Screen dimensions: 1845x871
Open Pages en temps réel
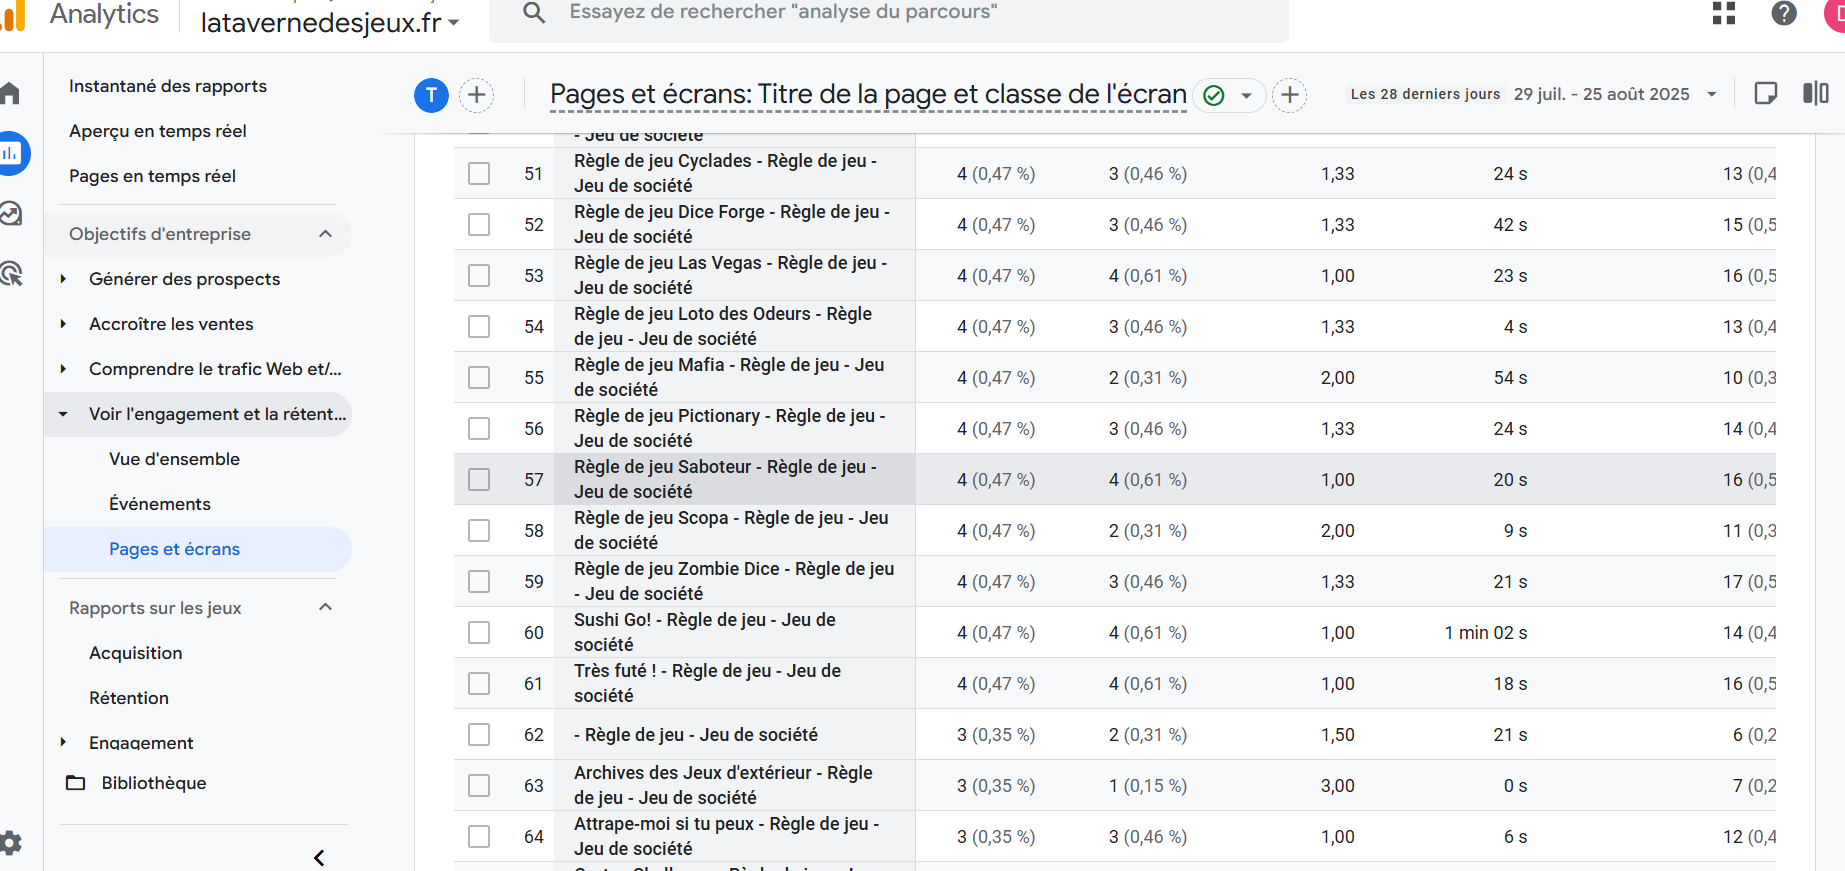pos(152,176)
